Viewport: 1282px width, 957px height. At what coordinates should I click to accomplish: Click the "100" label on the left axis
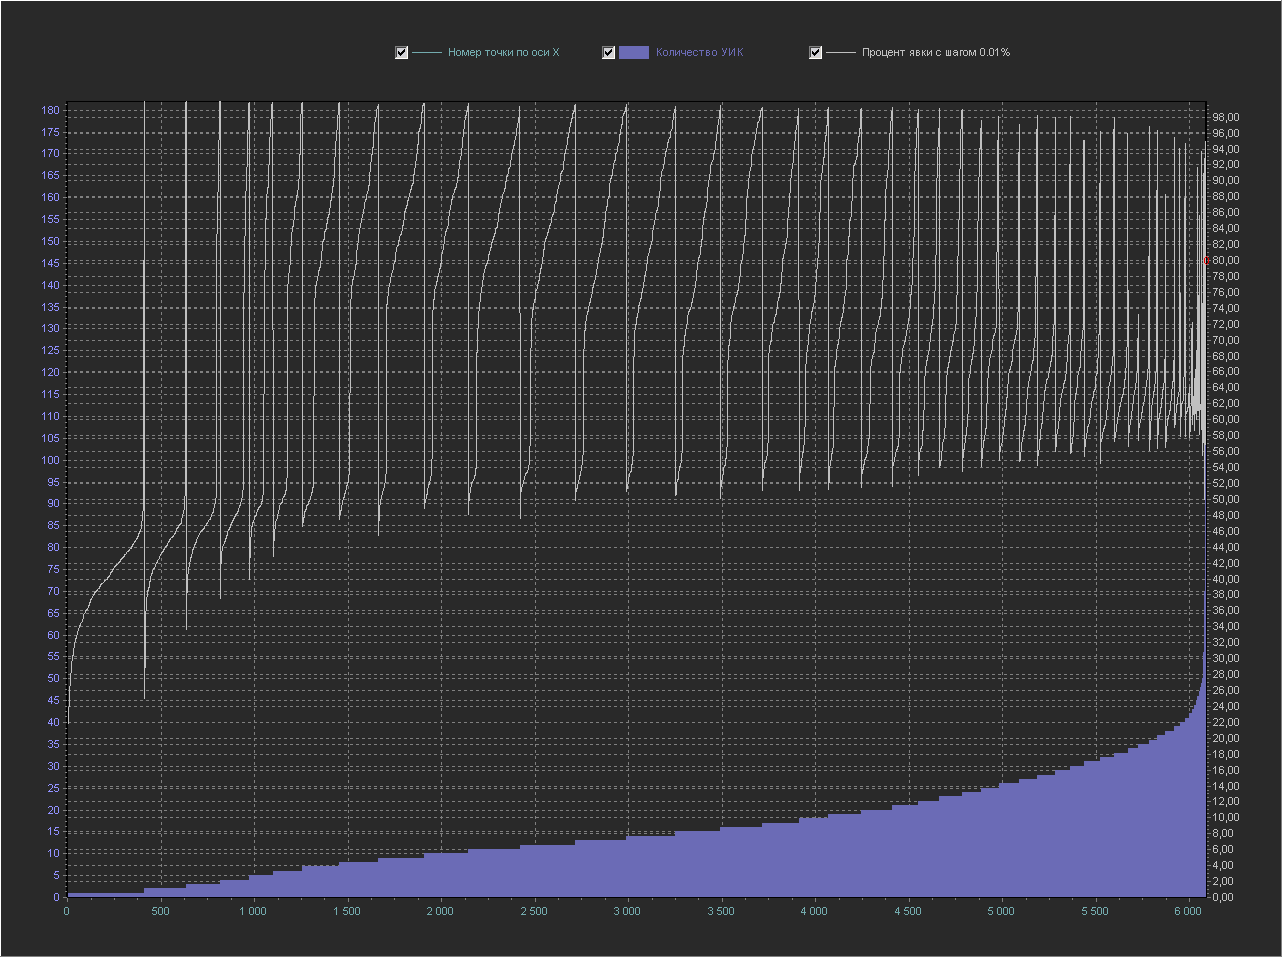tap(50, 460)
